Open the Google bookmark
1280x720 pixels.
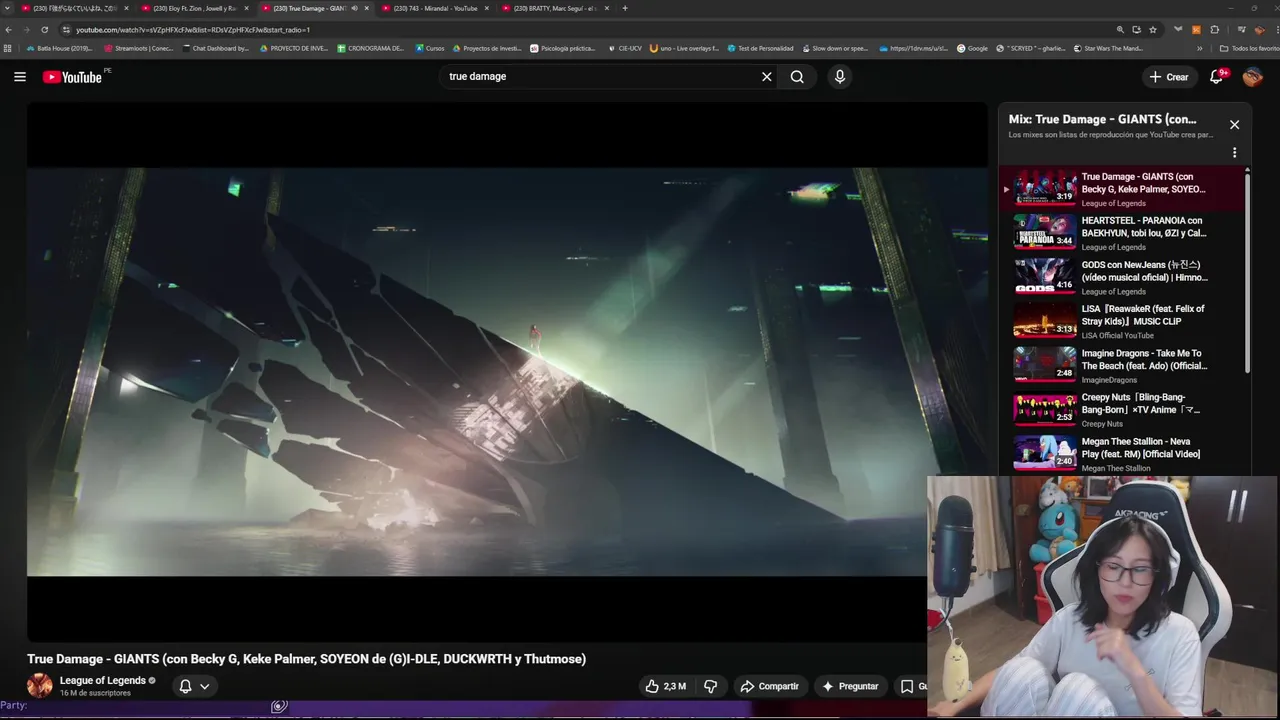click(x=973, y=48)
